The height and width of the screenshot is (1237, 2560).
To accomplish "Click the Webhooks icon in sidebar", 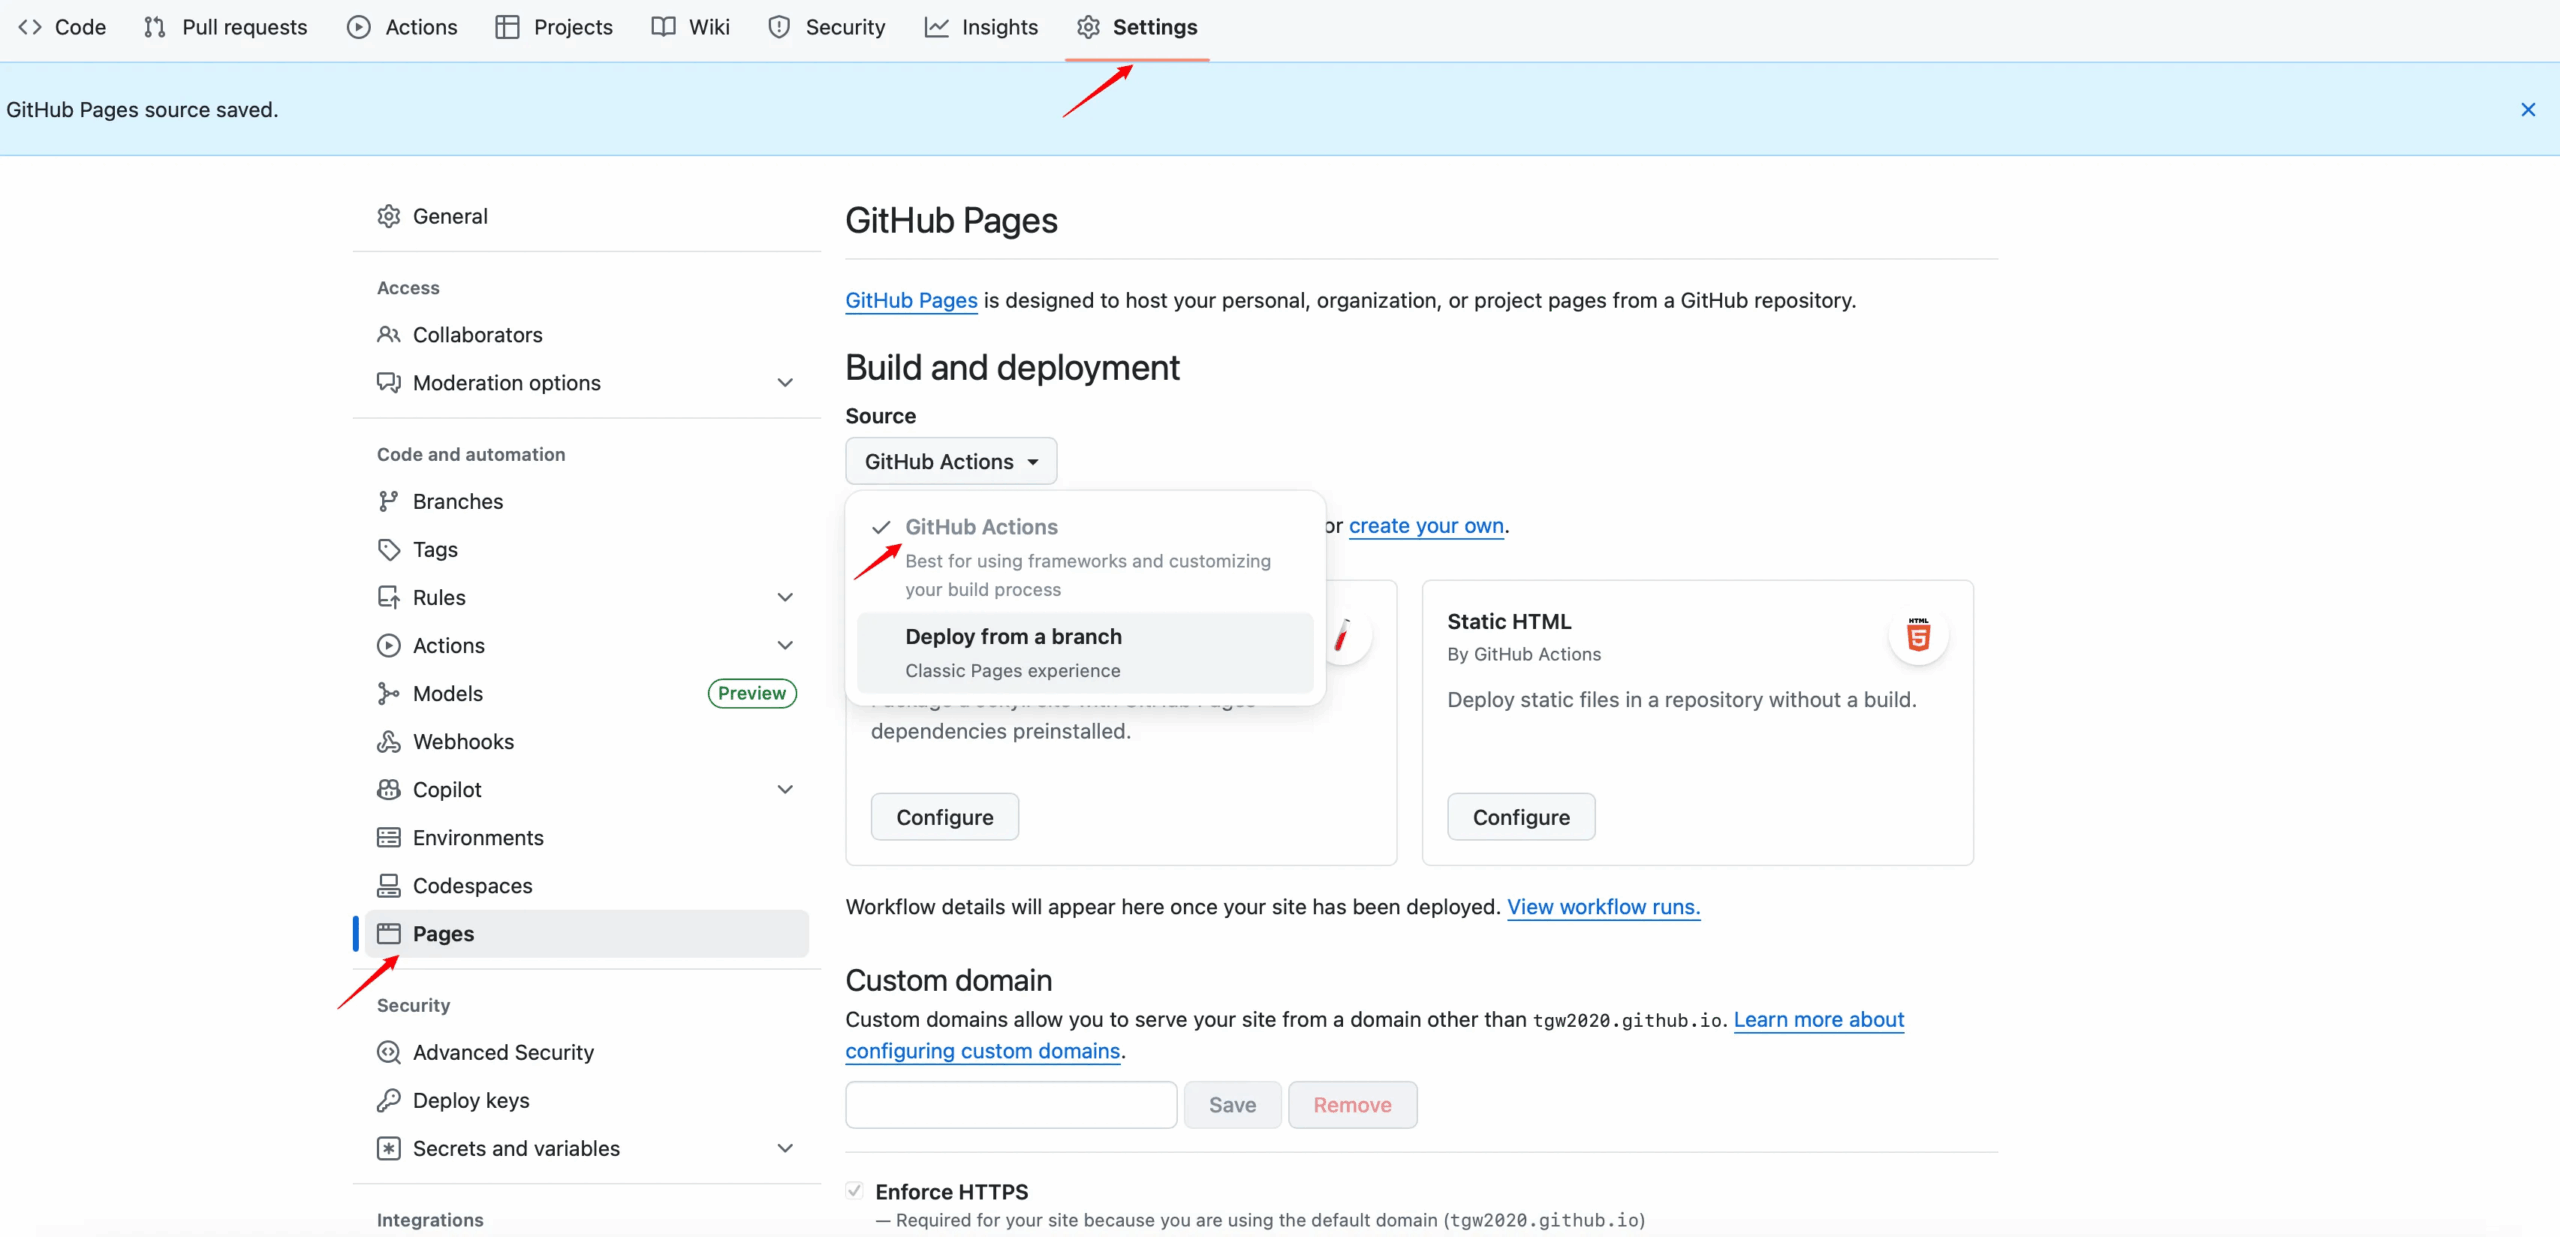I will tap(388, 741).
